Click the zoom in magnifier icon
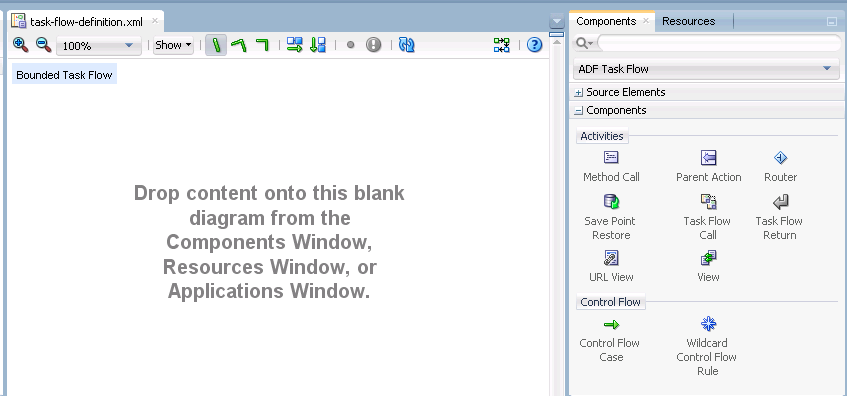 [x=21, y=45]
